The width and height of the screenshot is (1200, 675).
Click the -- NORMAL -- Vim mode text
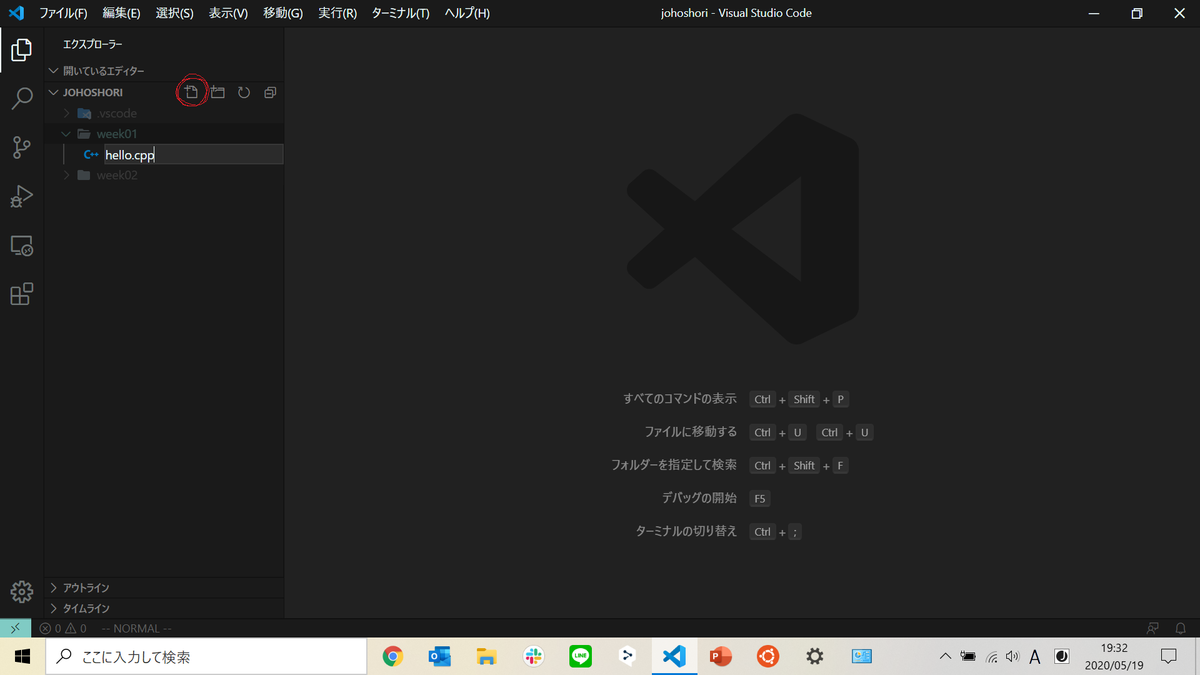point(137,628)
